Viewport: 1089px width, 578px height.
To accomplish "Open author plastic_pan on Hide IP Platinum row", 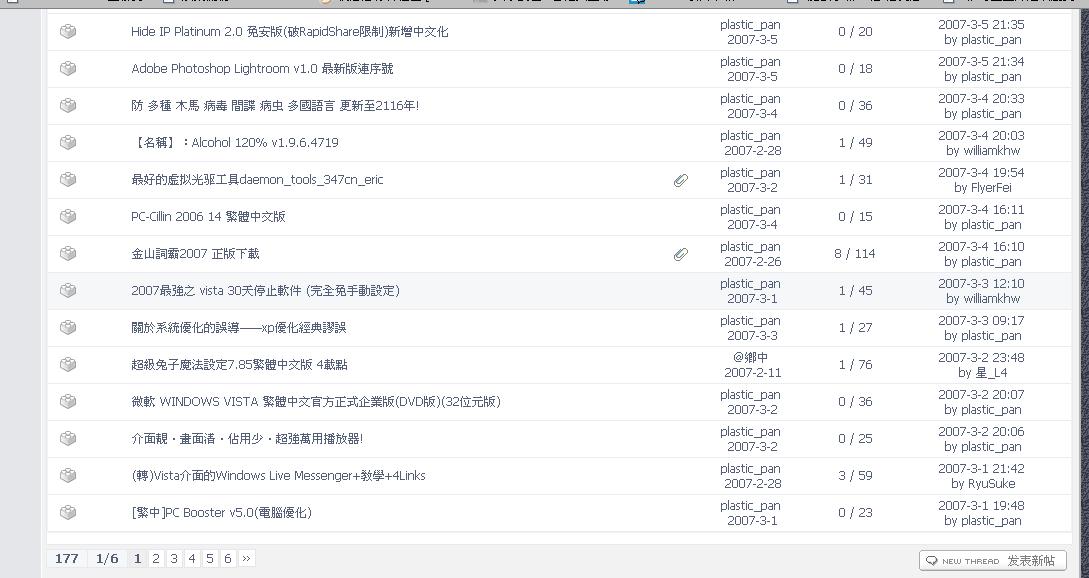I will coord(750,24).
